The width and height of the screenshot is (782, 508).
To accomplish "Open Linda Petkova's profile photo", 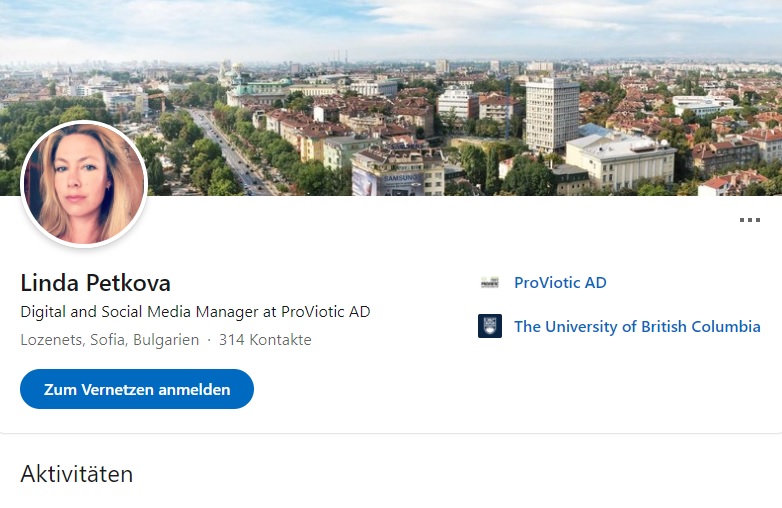I will coord(84,184).
